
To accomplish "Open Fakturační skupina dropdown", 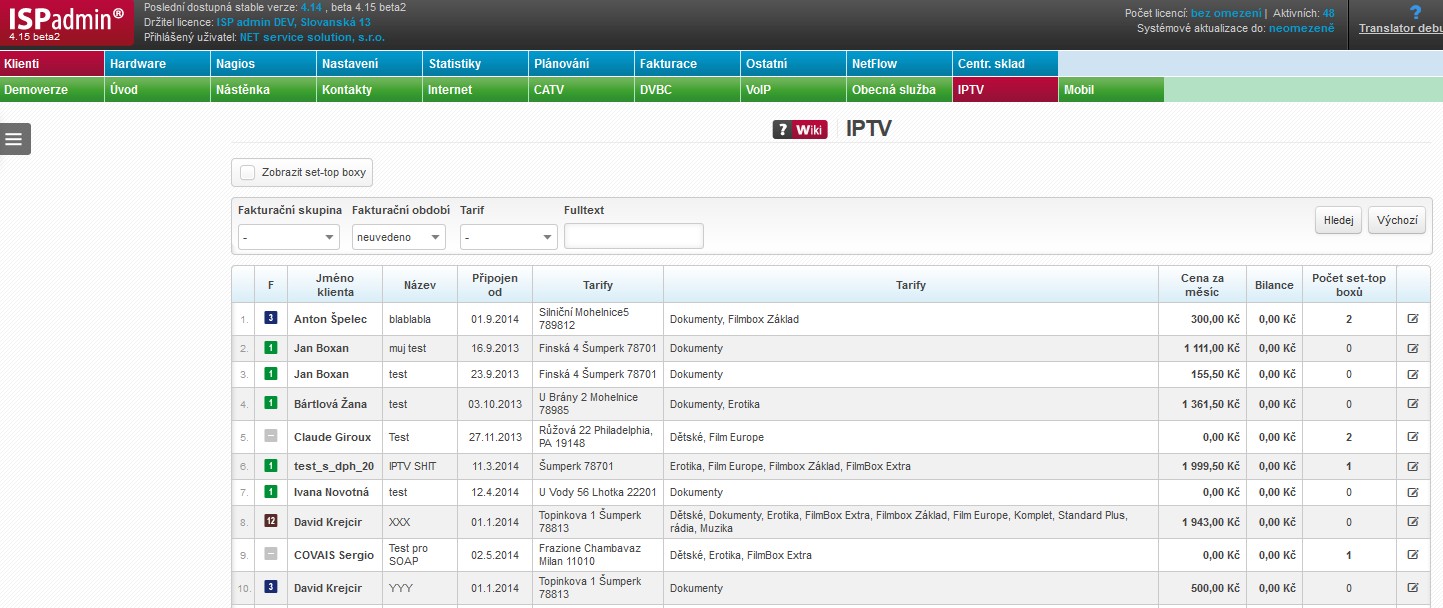I will pos(289,237).
